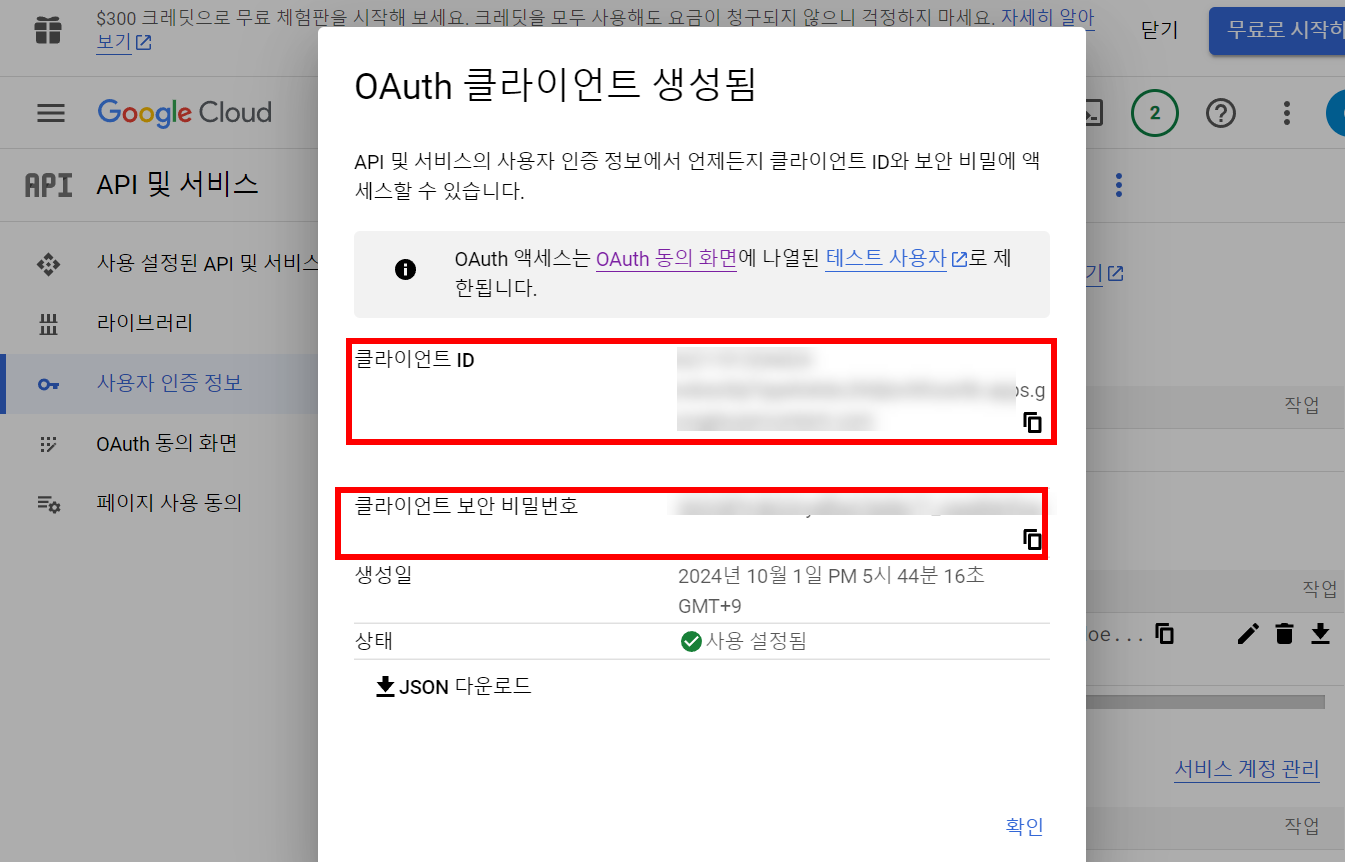Open the help question mark menu
This screenshot has height=862, width=1345.
[x=1220, y=113]
